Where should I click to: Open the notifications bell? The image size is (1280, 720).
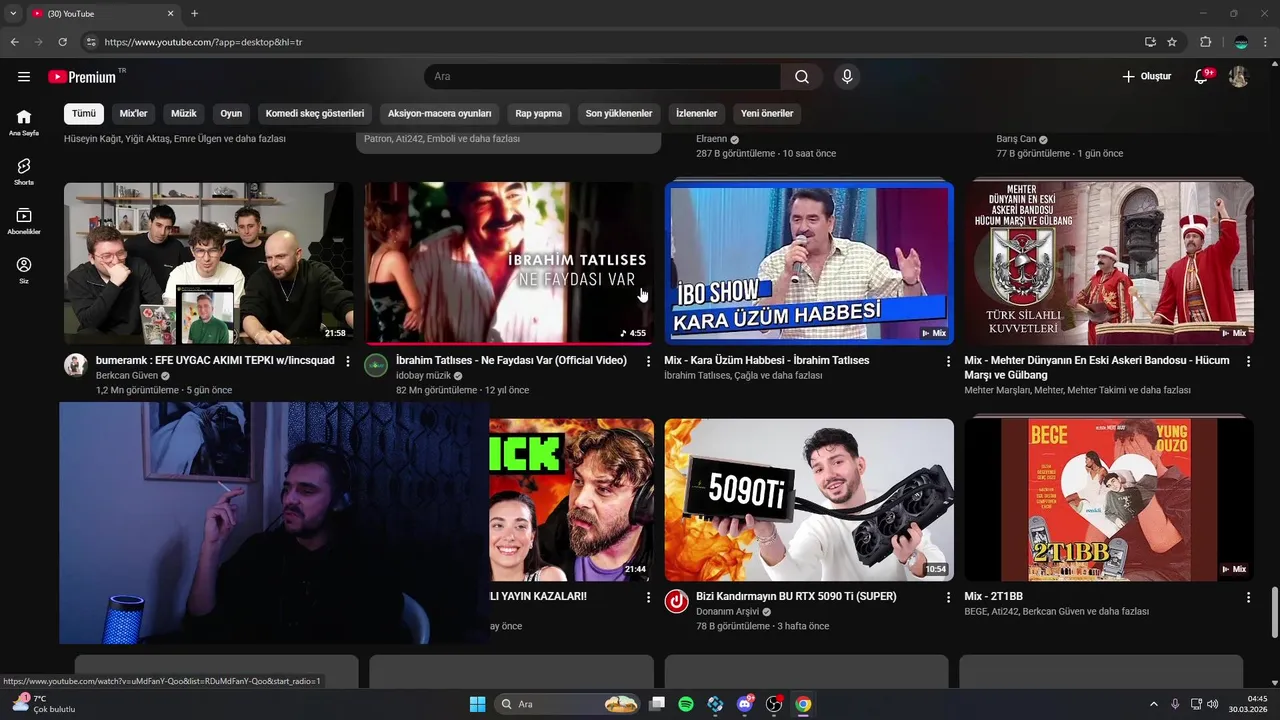[1202, 77]
